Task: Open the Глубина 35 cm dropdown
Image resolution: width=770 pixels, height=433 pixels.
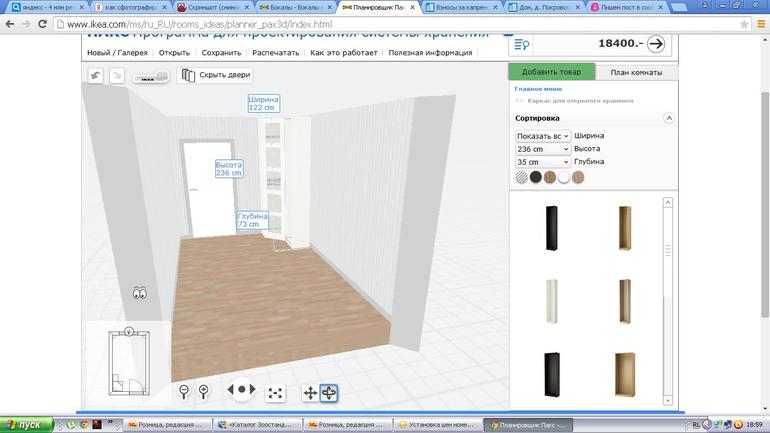Action: (543, 162)
